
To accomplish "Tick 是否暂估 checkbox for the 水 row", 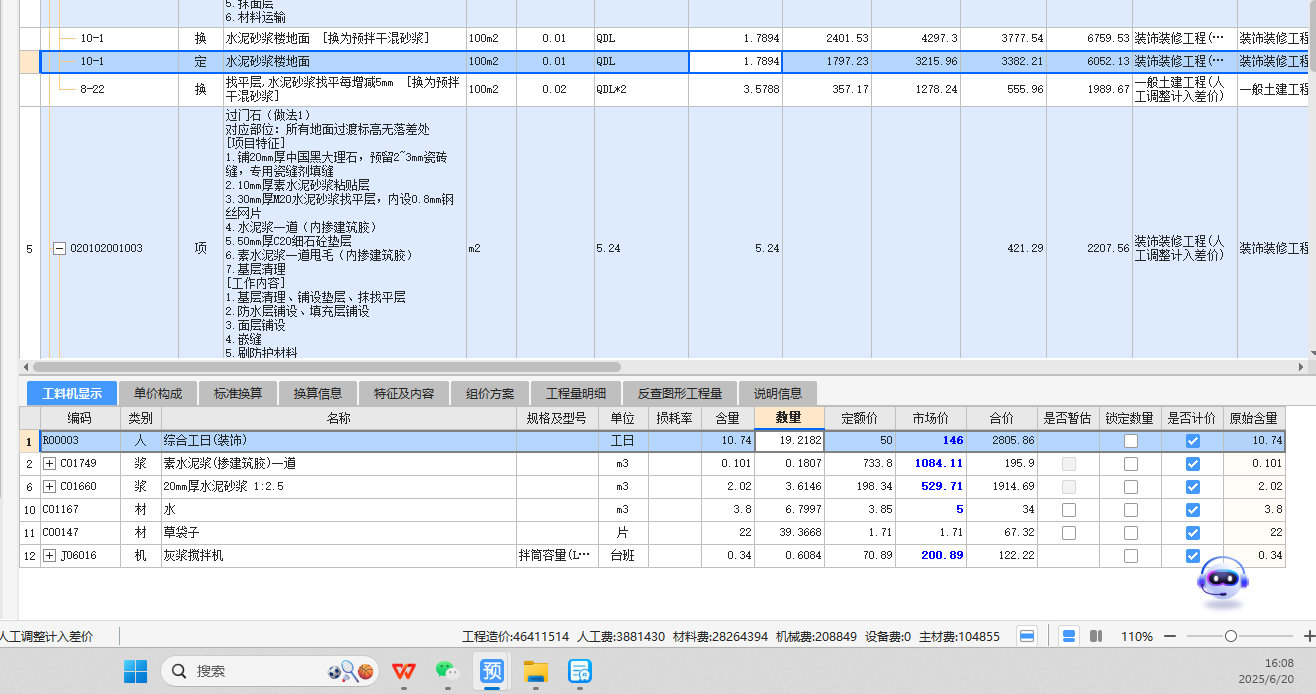I will click(1069, 510).
